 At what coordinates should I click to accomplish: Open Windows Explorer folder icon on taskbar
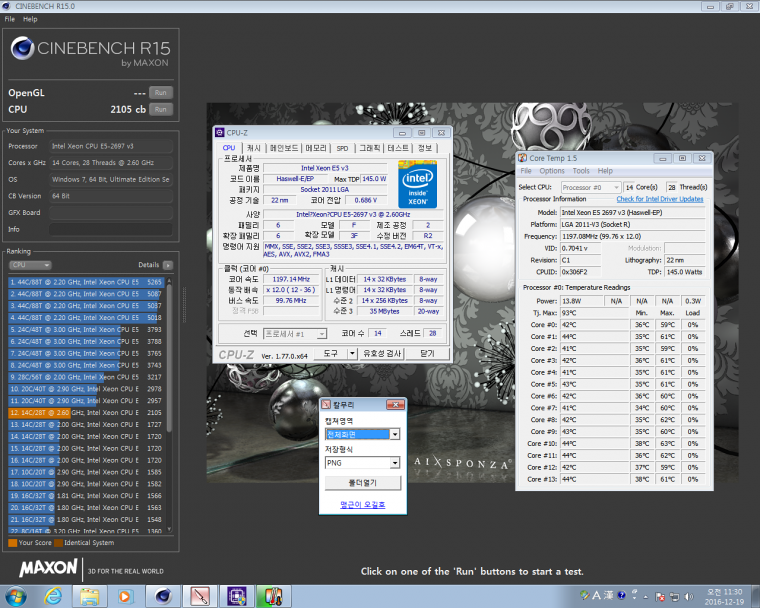coord(90,596)
